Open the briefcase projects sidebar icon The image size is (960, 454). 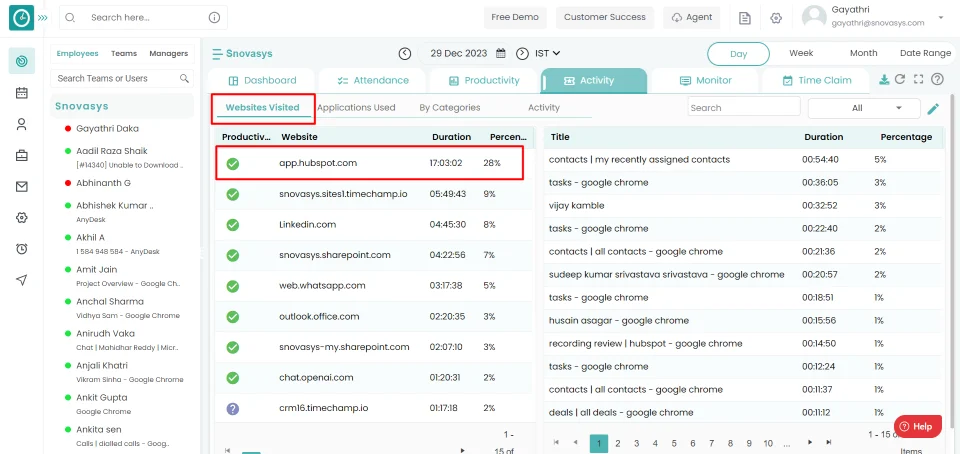[21, 155]
